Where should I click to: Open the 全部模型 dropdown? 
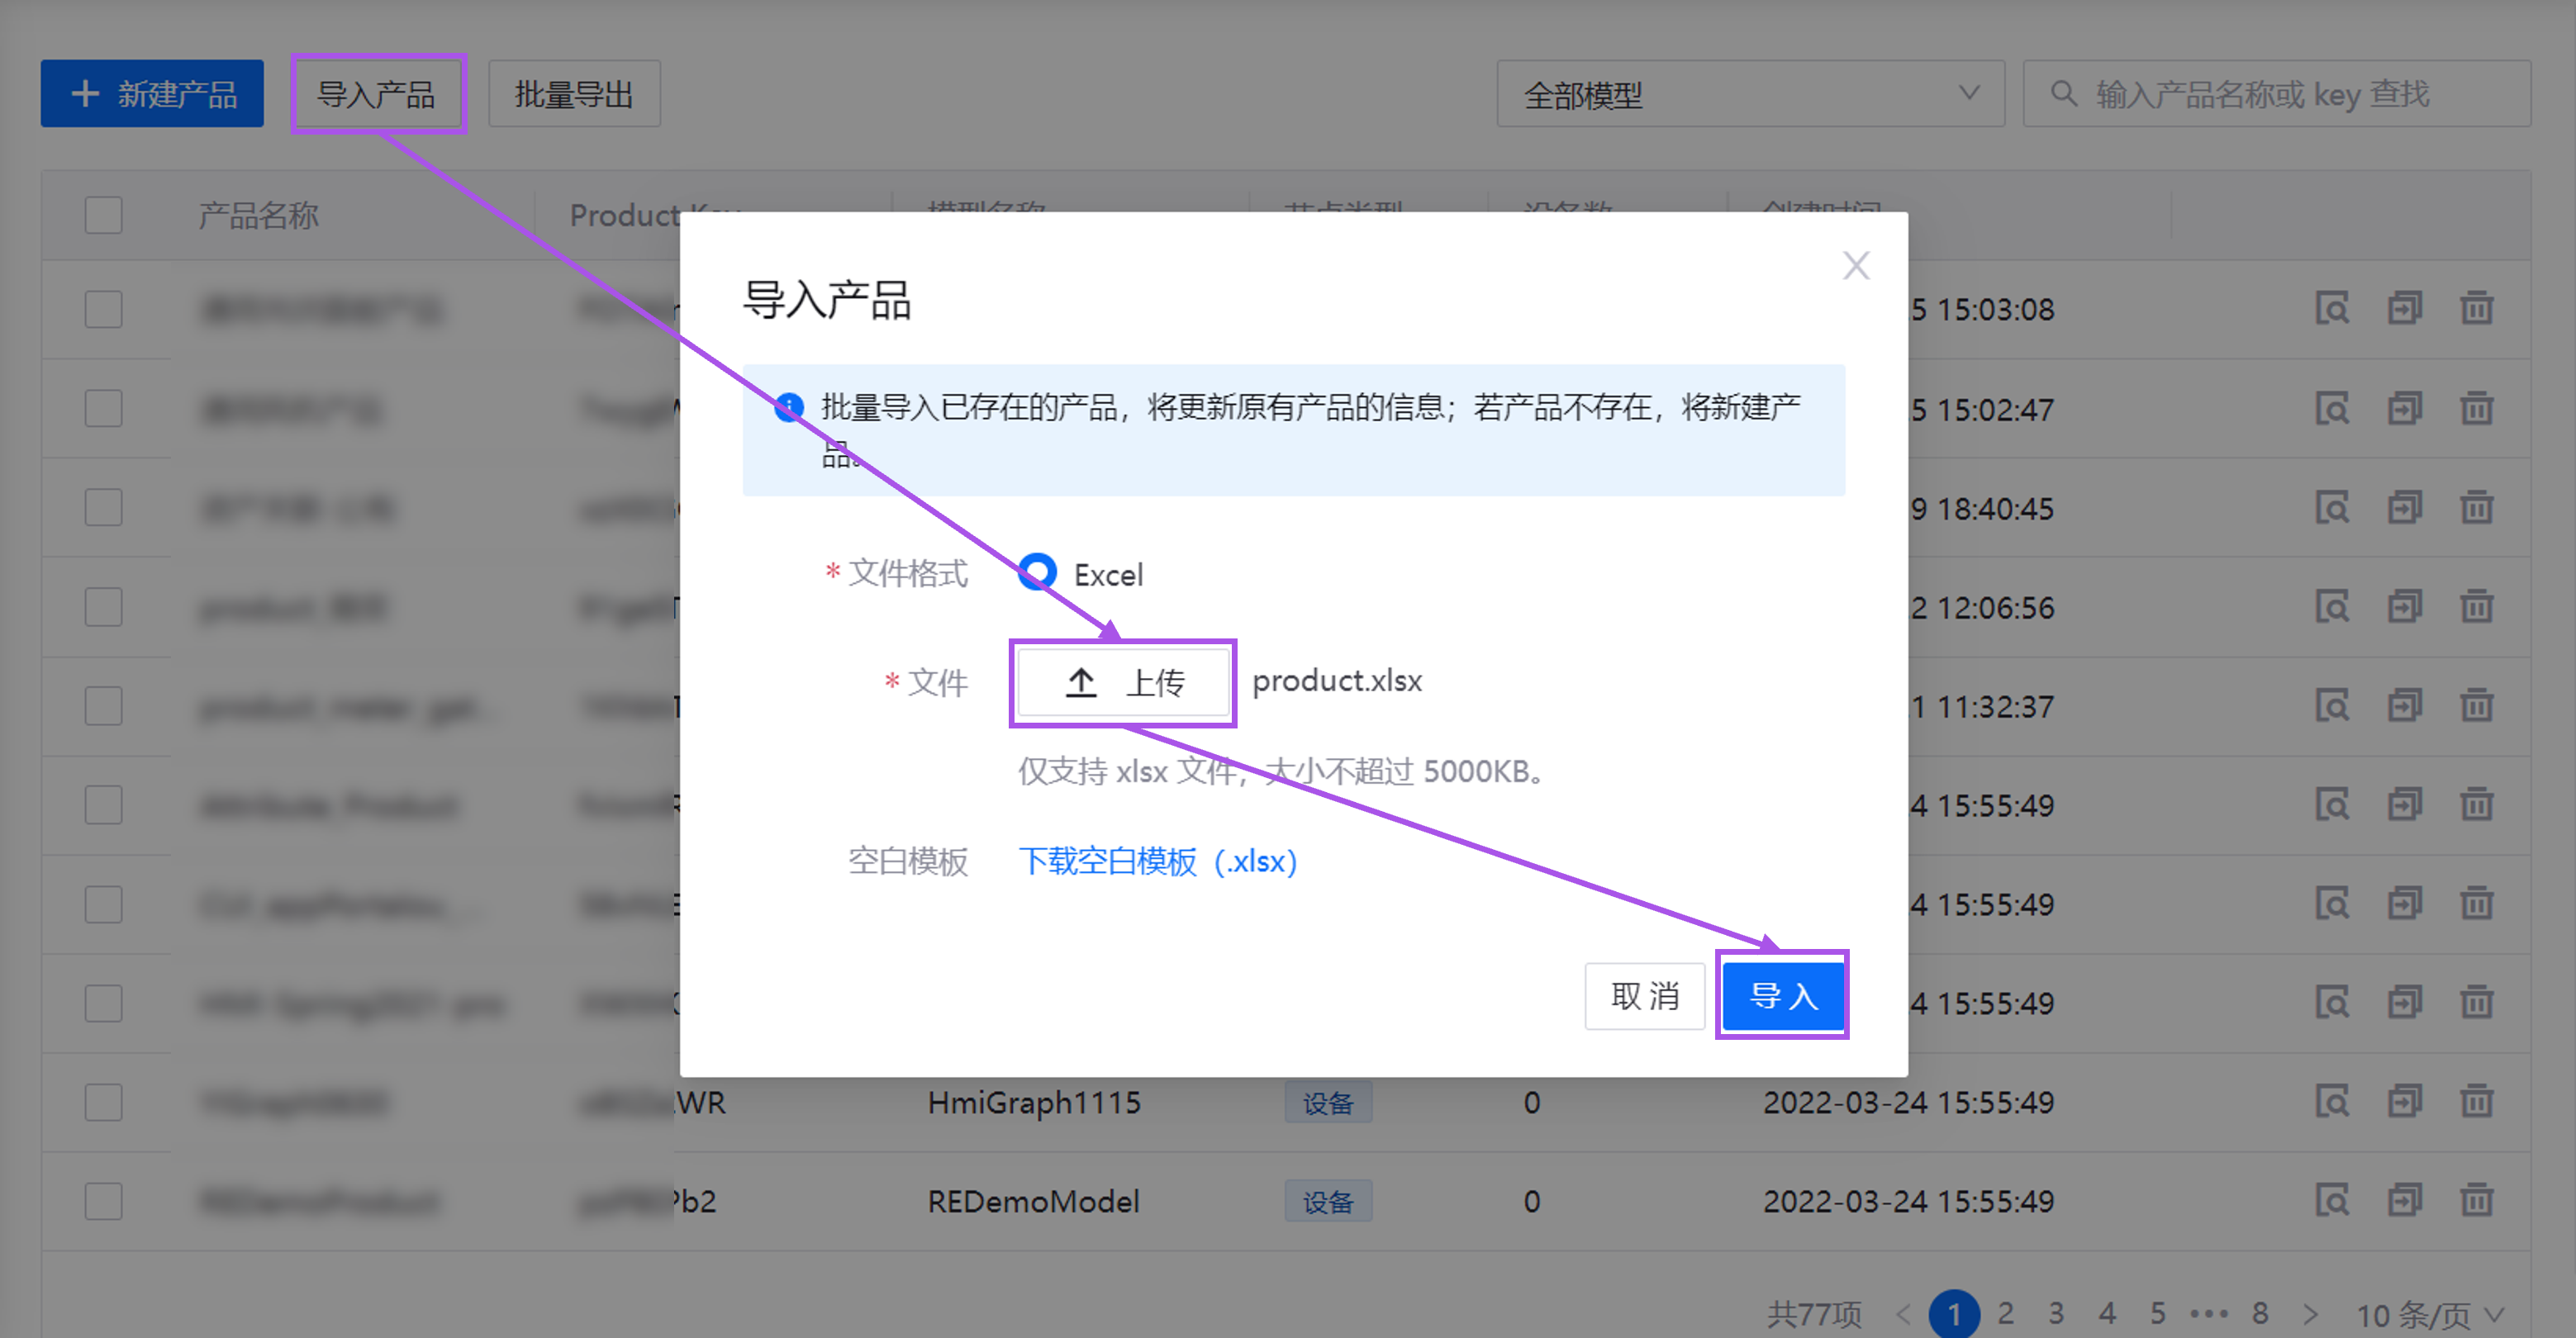1750,94
